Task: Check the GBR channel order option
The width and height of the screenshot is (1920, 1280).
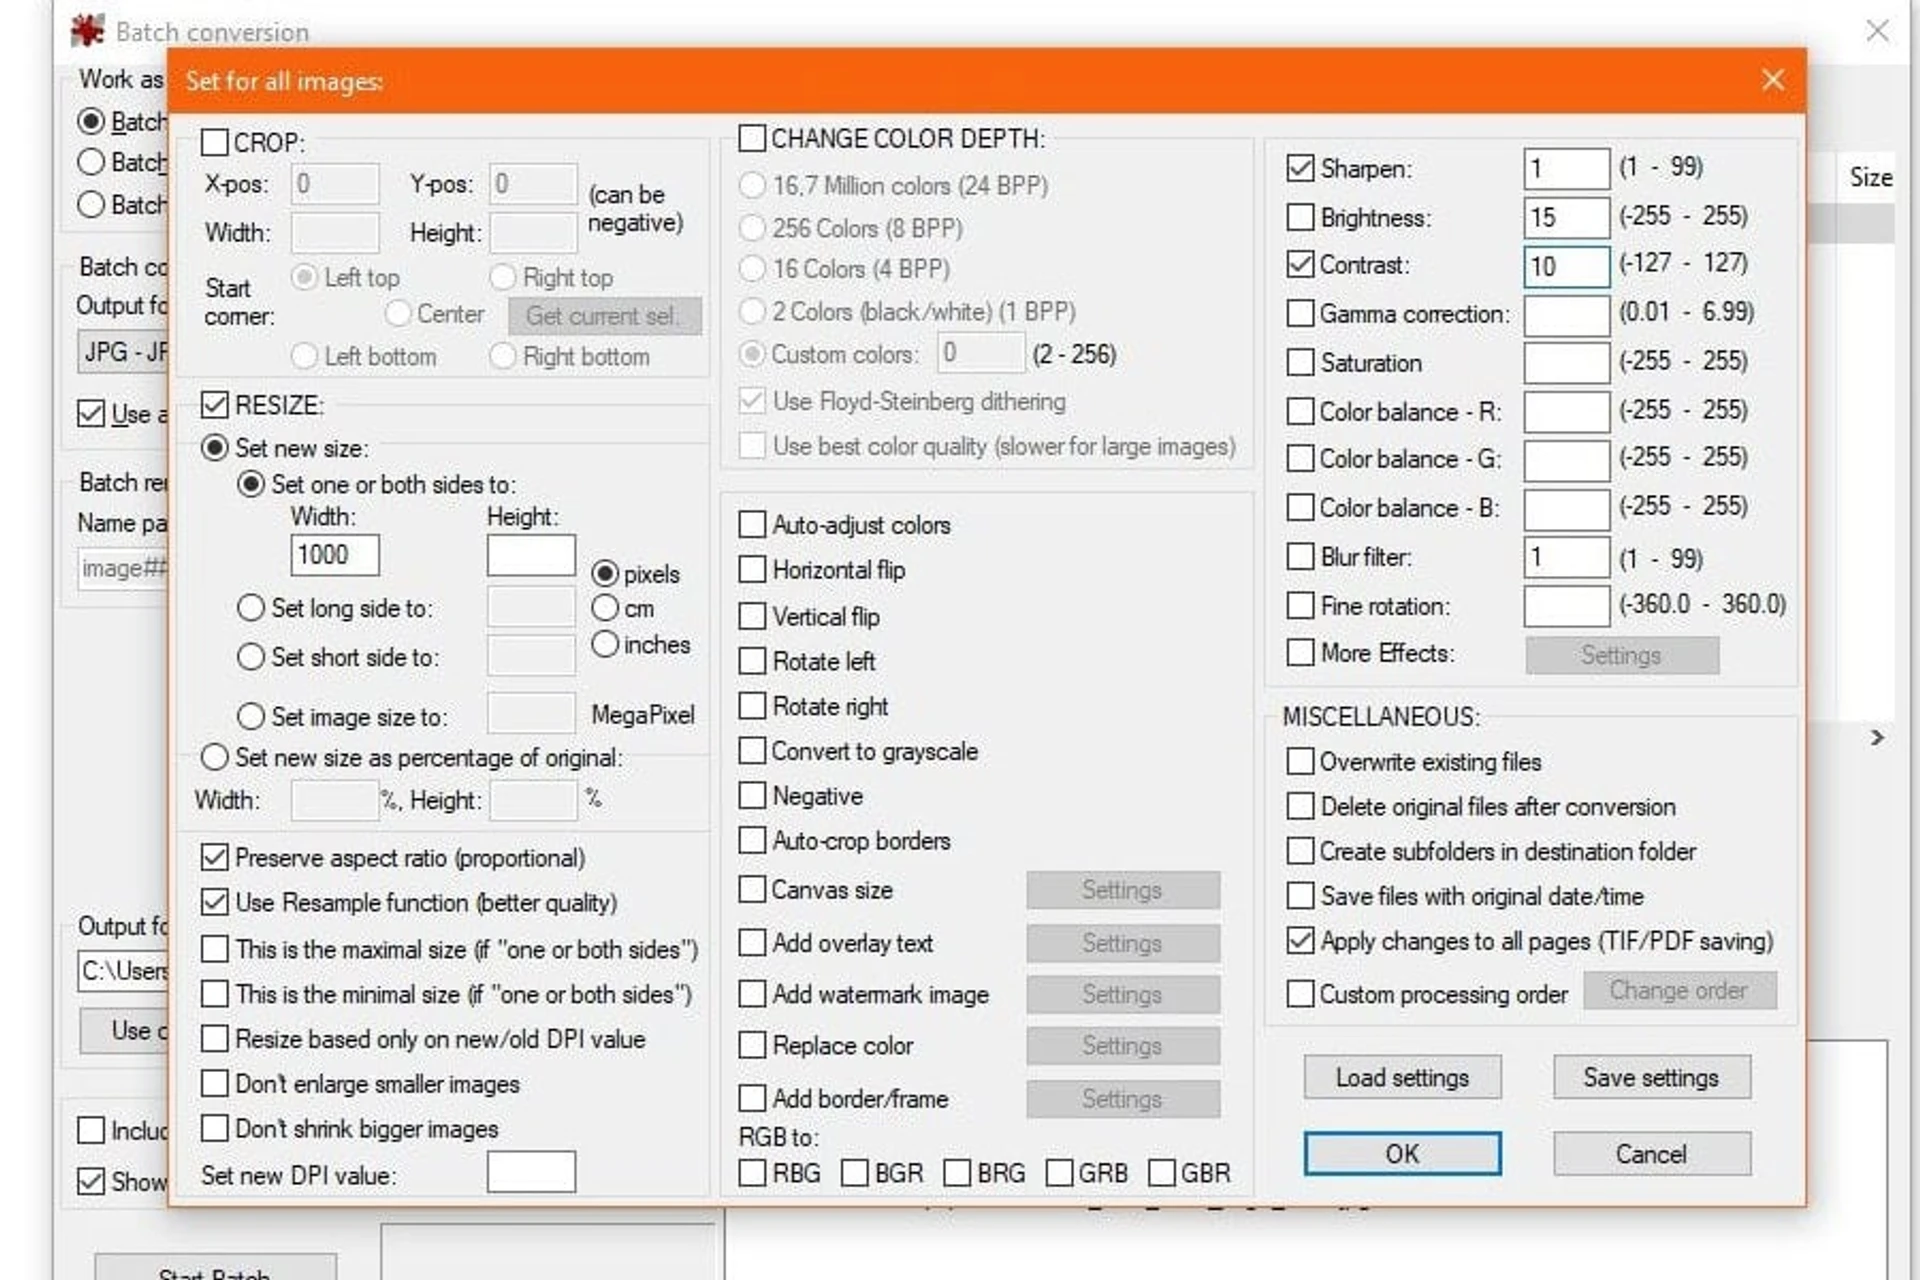Action: pos(1162,1172)
